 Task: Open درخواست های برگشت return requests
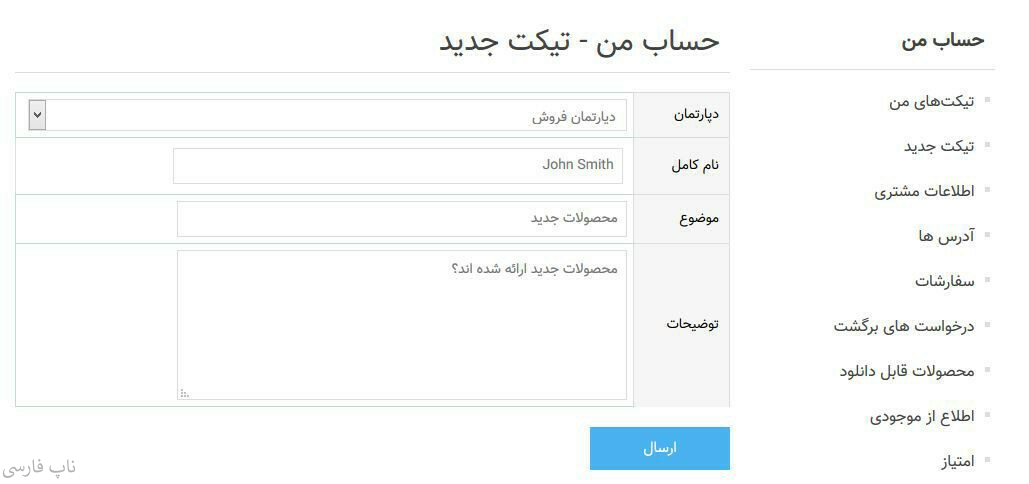coord(904,326)
